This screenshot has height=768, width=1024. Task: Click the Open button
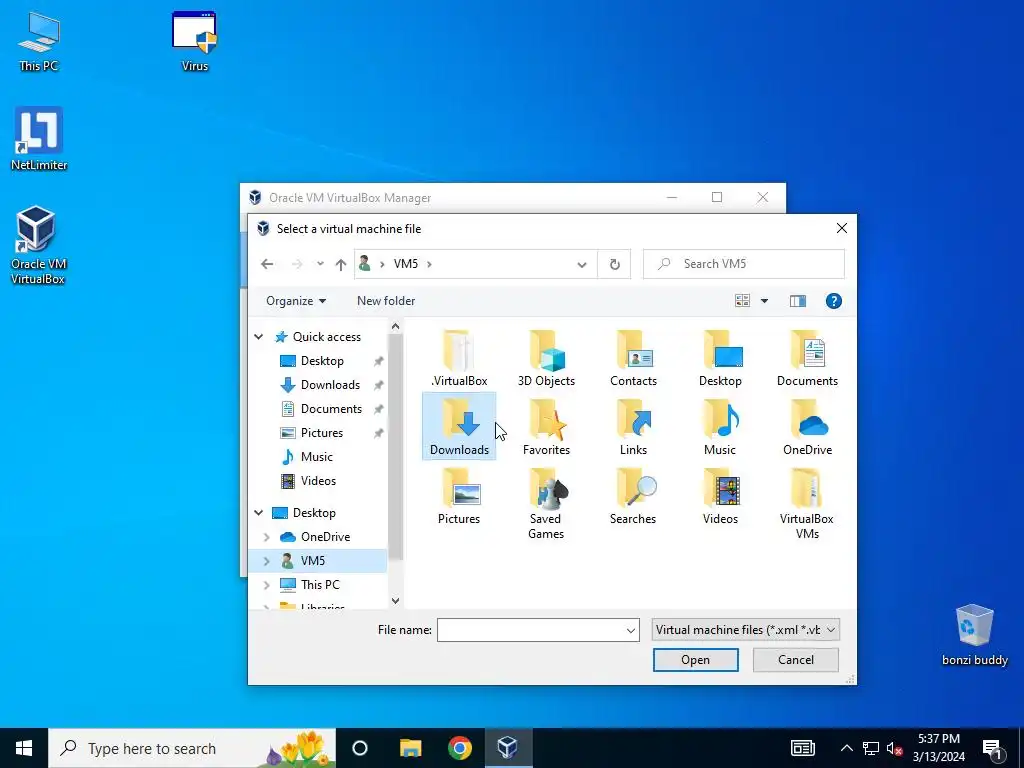point(696,660)
